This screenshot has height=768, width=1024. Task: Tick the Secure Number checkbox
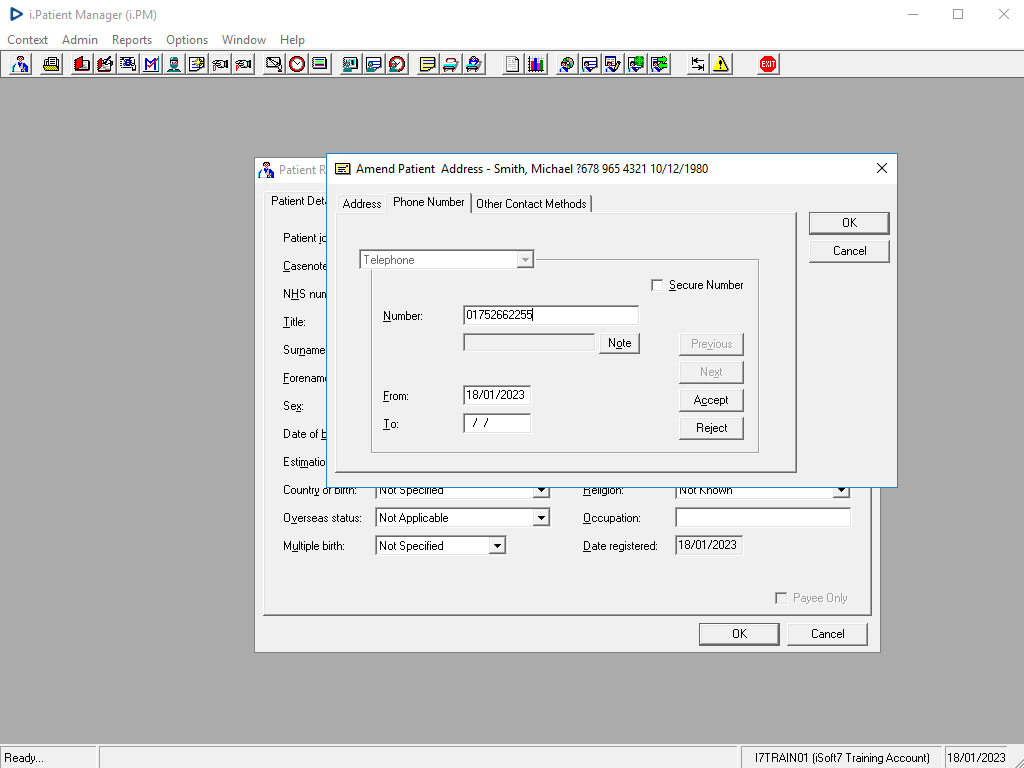pyautogui.click(x=657, y=285)
